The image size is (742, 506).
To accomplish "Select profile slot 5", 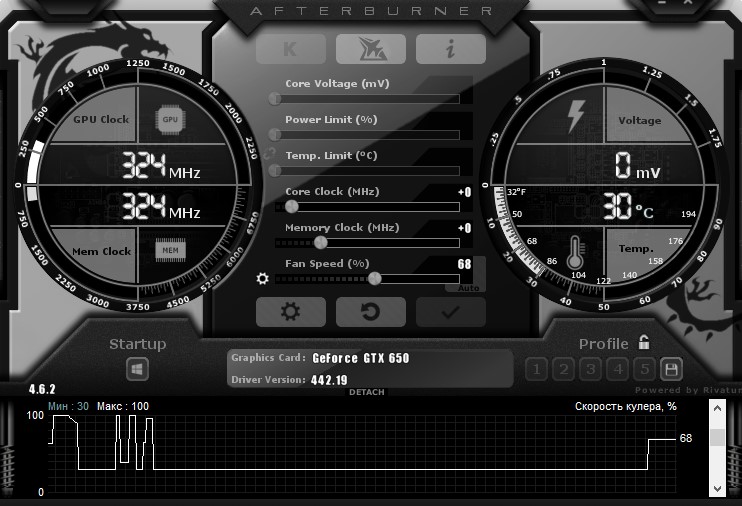I will [645, 369].
